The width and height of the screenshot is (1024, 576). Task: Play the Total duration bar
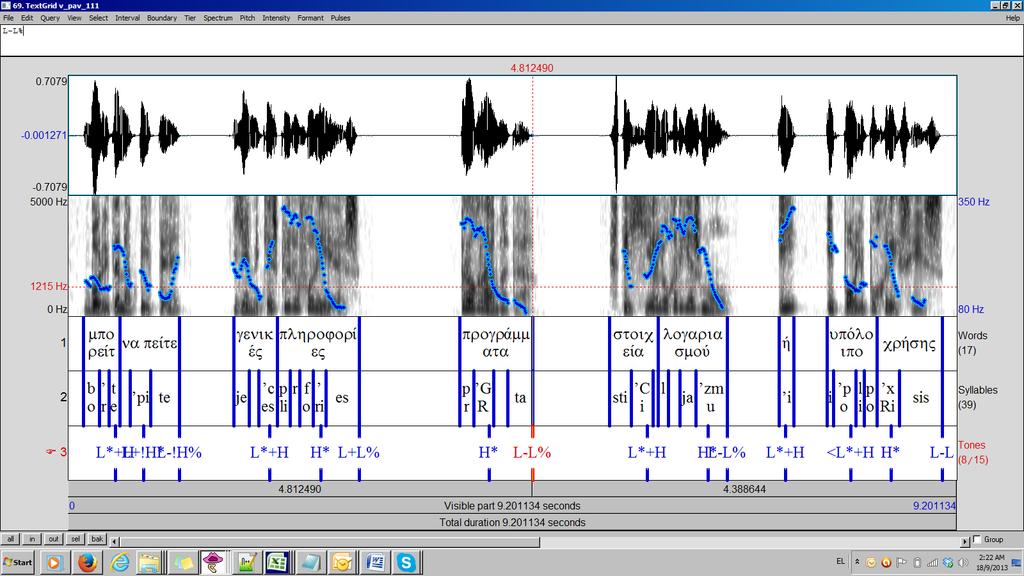click(512, 522)
